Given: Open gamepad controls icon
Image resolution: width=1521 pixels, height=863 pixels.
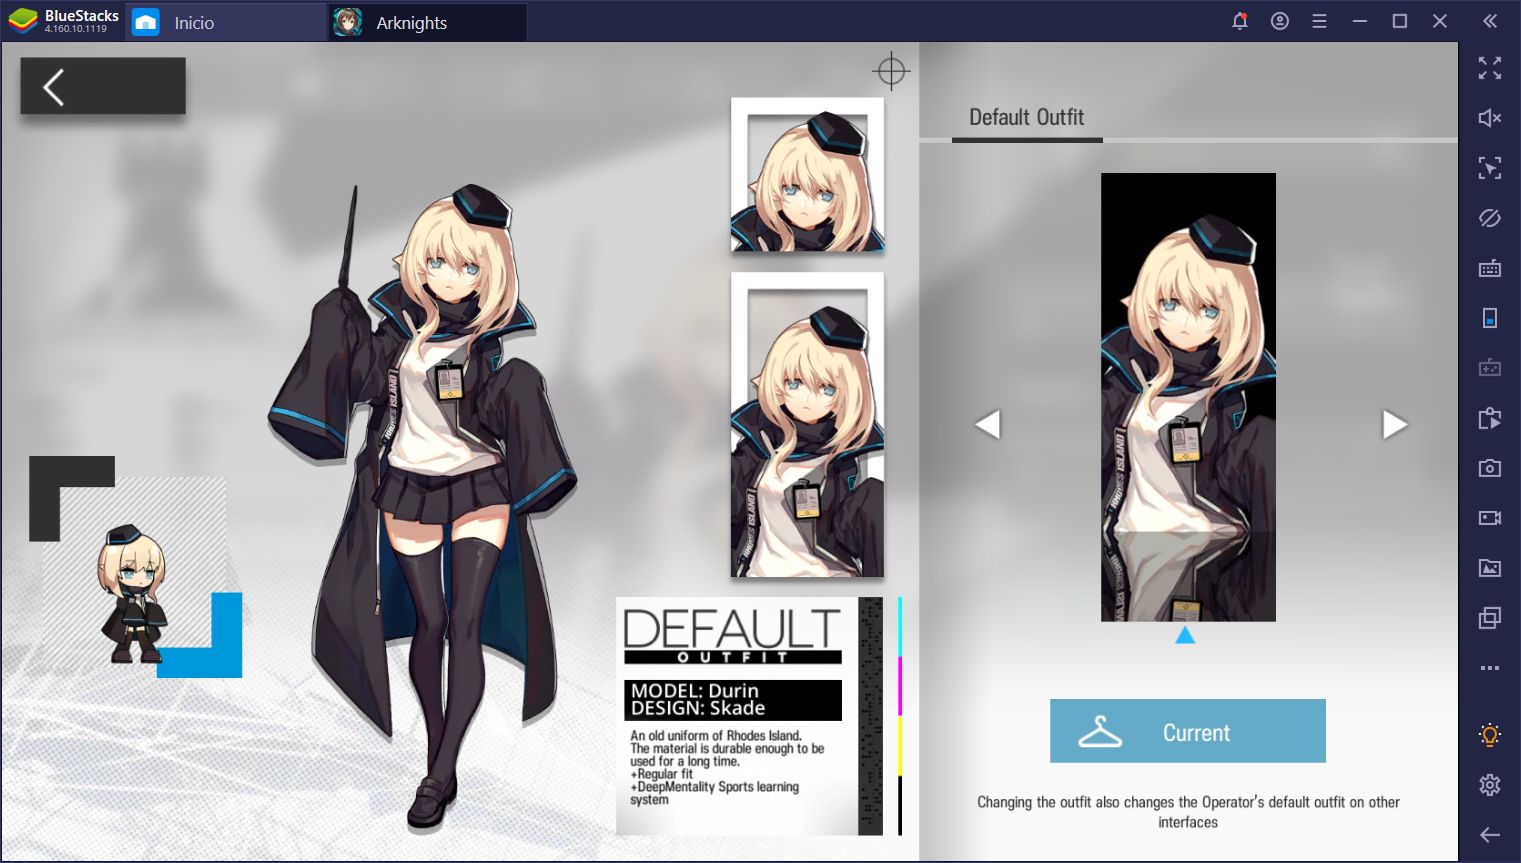Looking at the screenshot, I should tap(1490, 368).
